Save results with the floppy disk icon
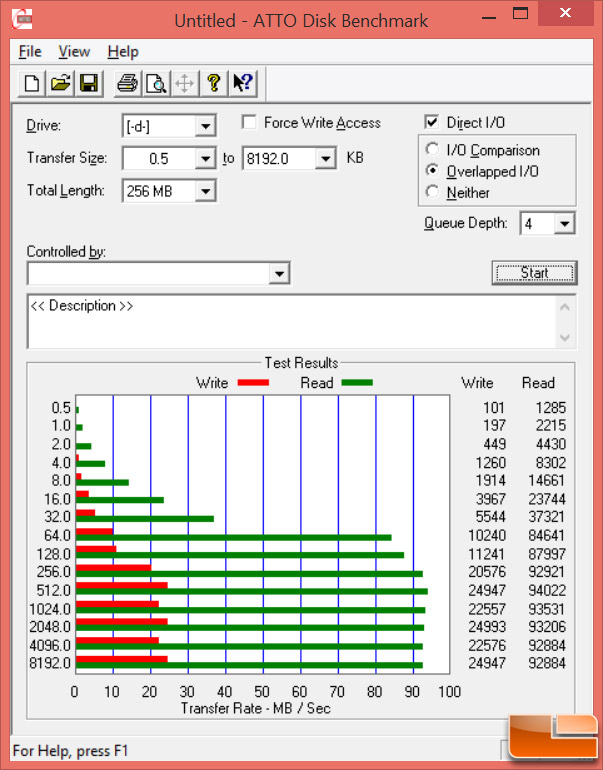The width and height of the screenshot is (603, 770). click(x=89, y=83)
